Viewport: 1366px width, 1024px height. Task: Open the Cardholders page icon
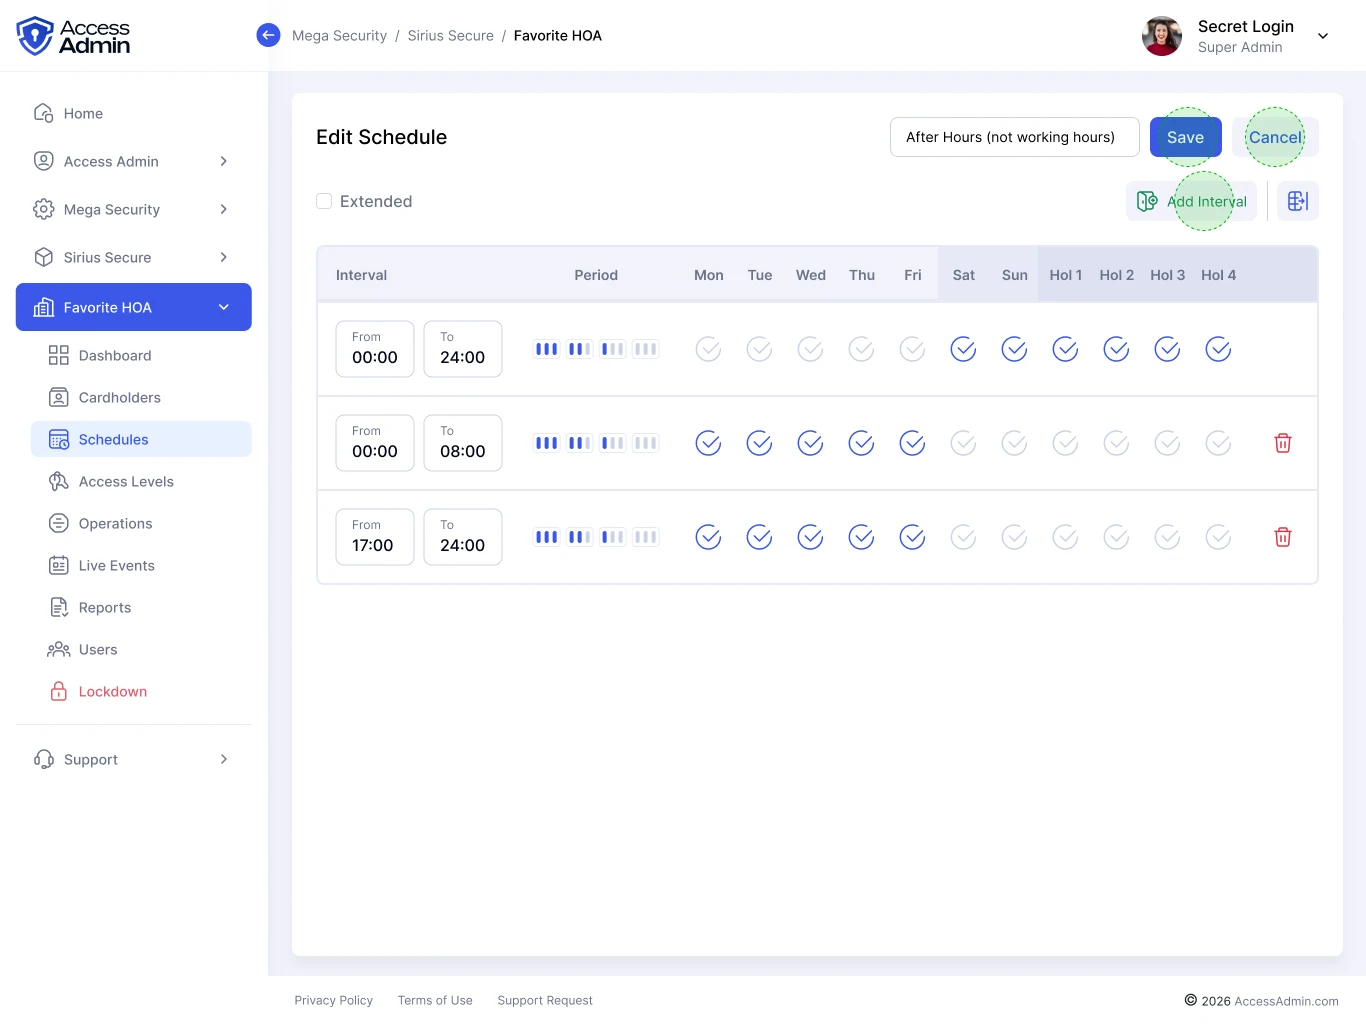pyautogui.click(x=59, y=397)
